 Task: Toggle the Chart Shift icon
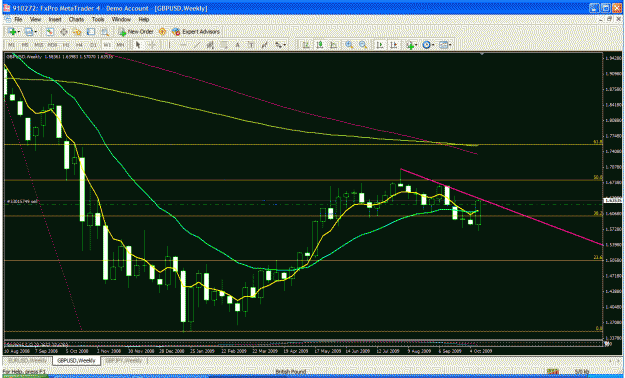click(x=394, y=45)
